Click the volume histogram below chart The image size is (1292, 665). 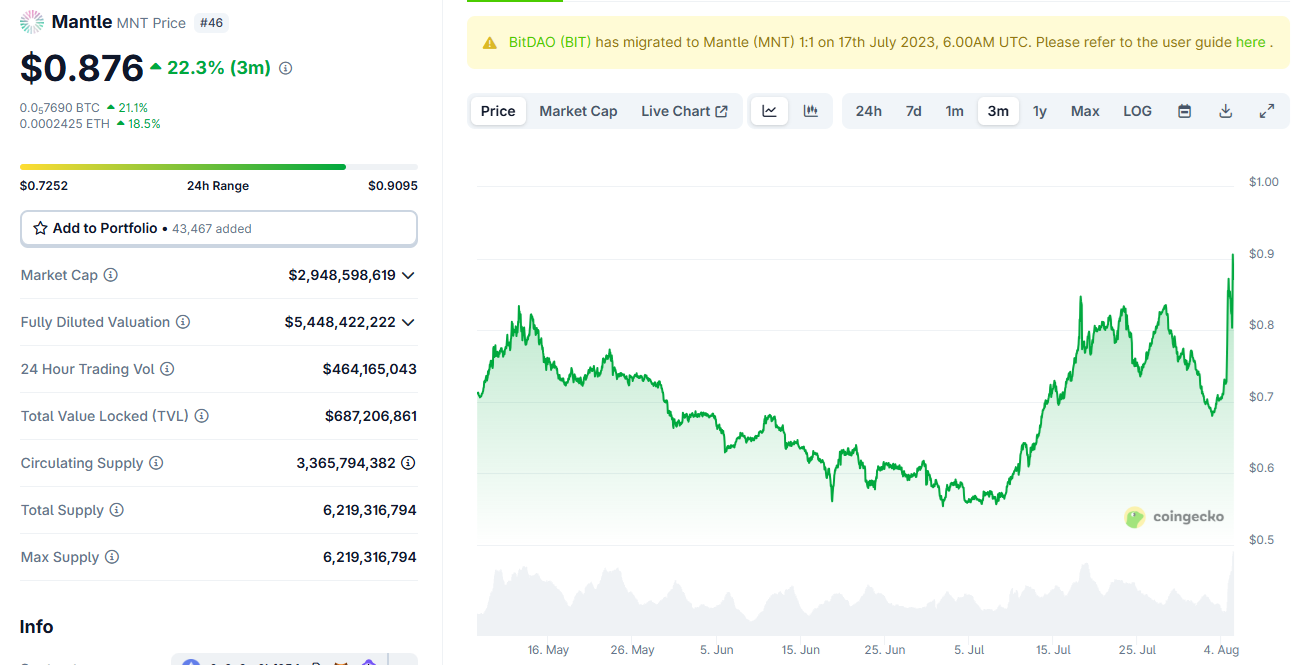pyautogui.click(x=855, y=595)
